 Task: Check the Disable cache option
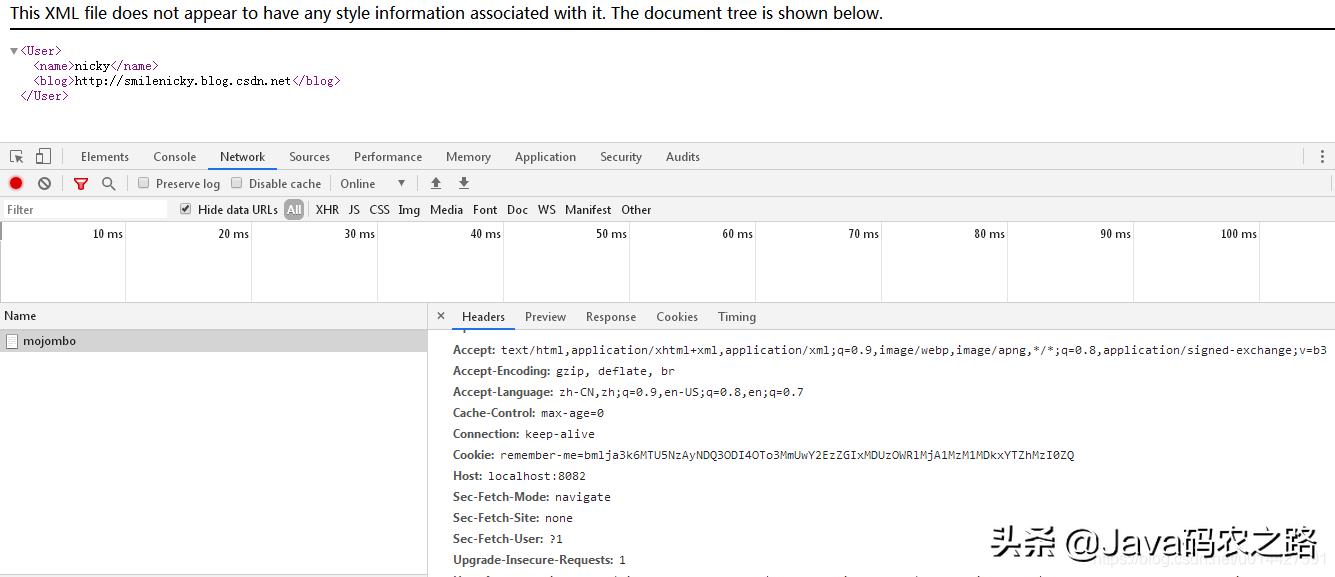(237, 183)
